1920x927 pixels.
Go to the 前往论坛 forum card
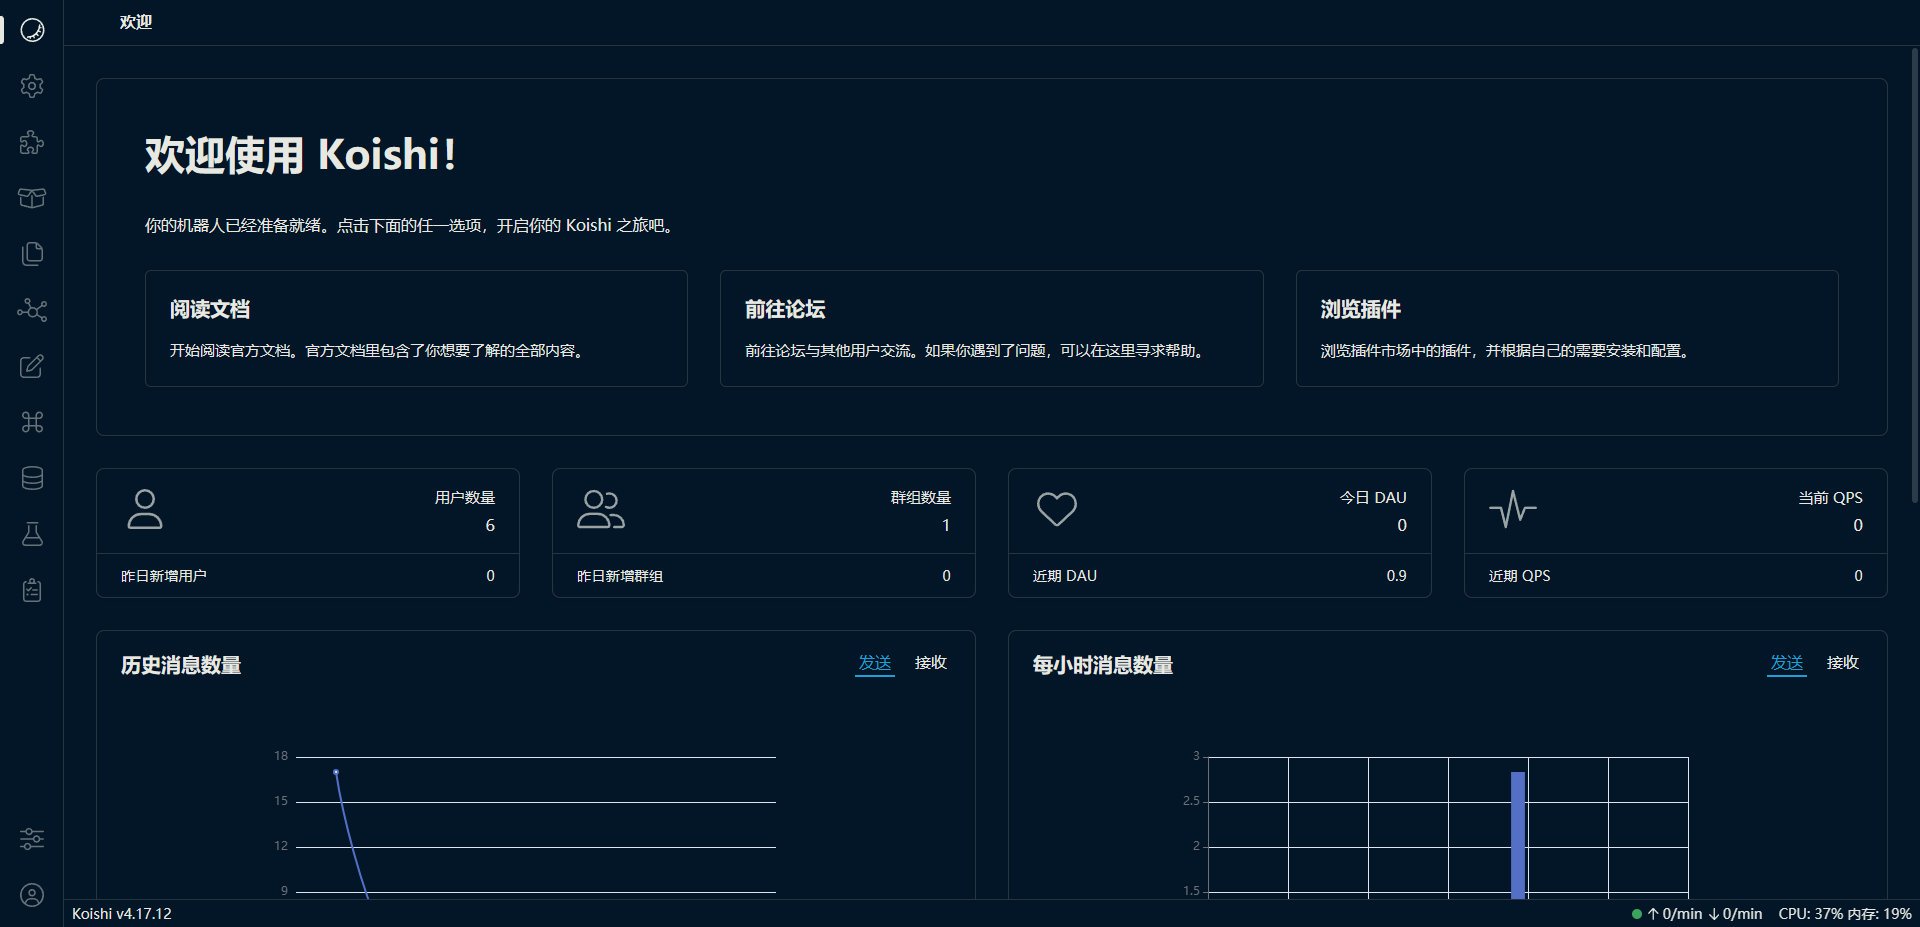[991, 328]
